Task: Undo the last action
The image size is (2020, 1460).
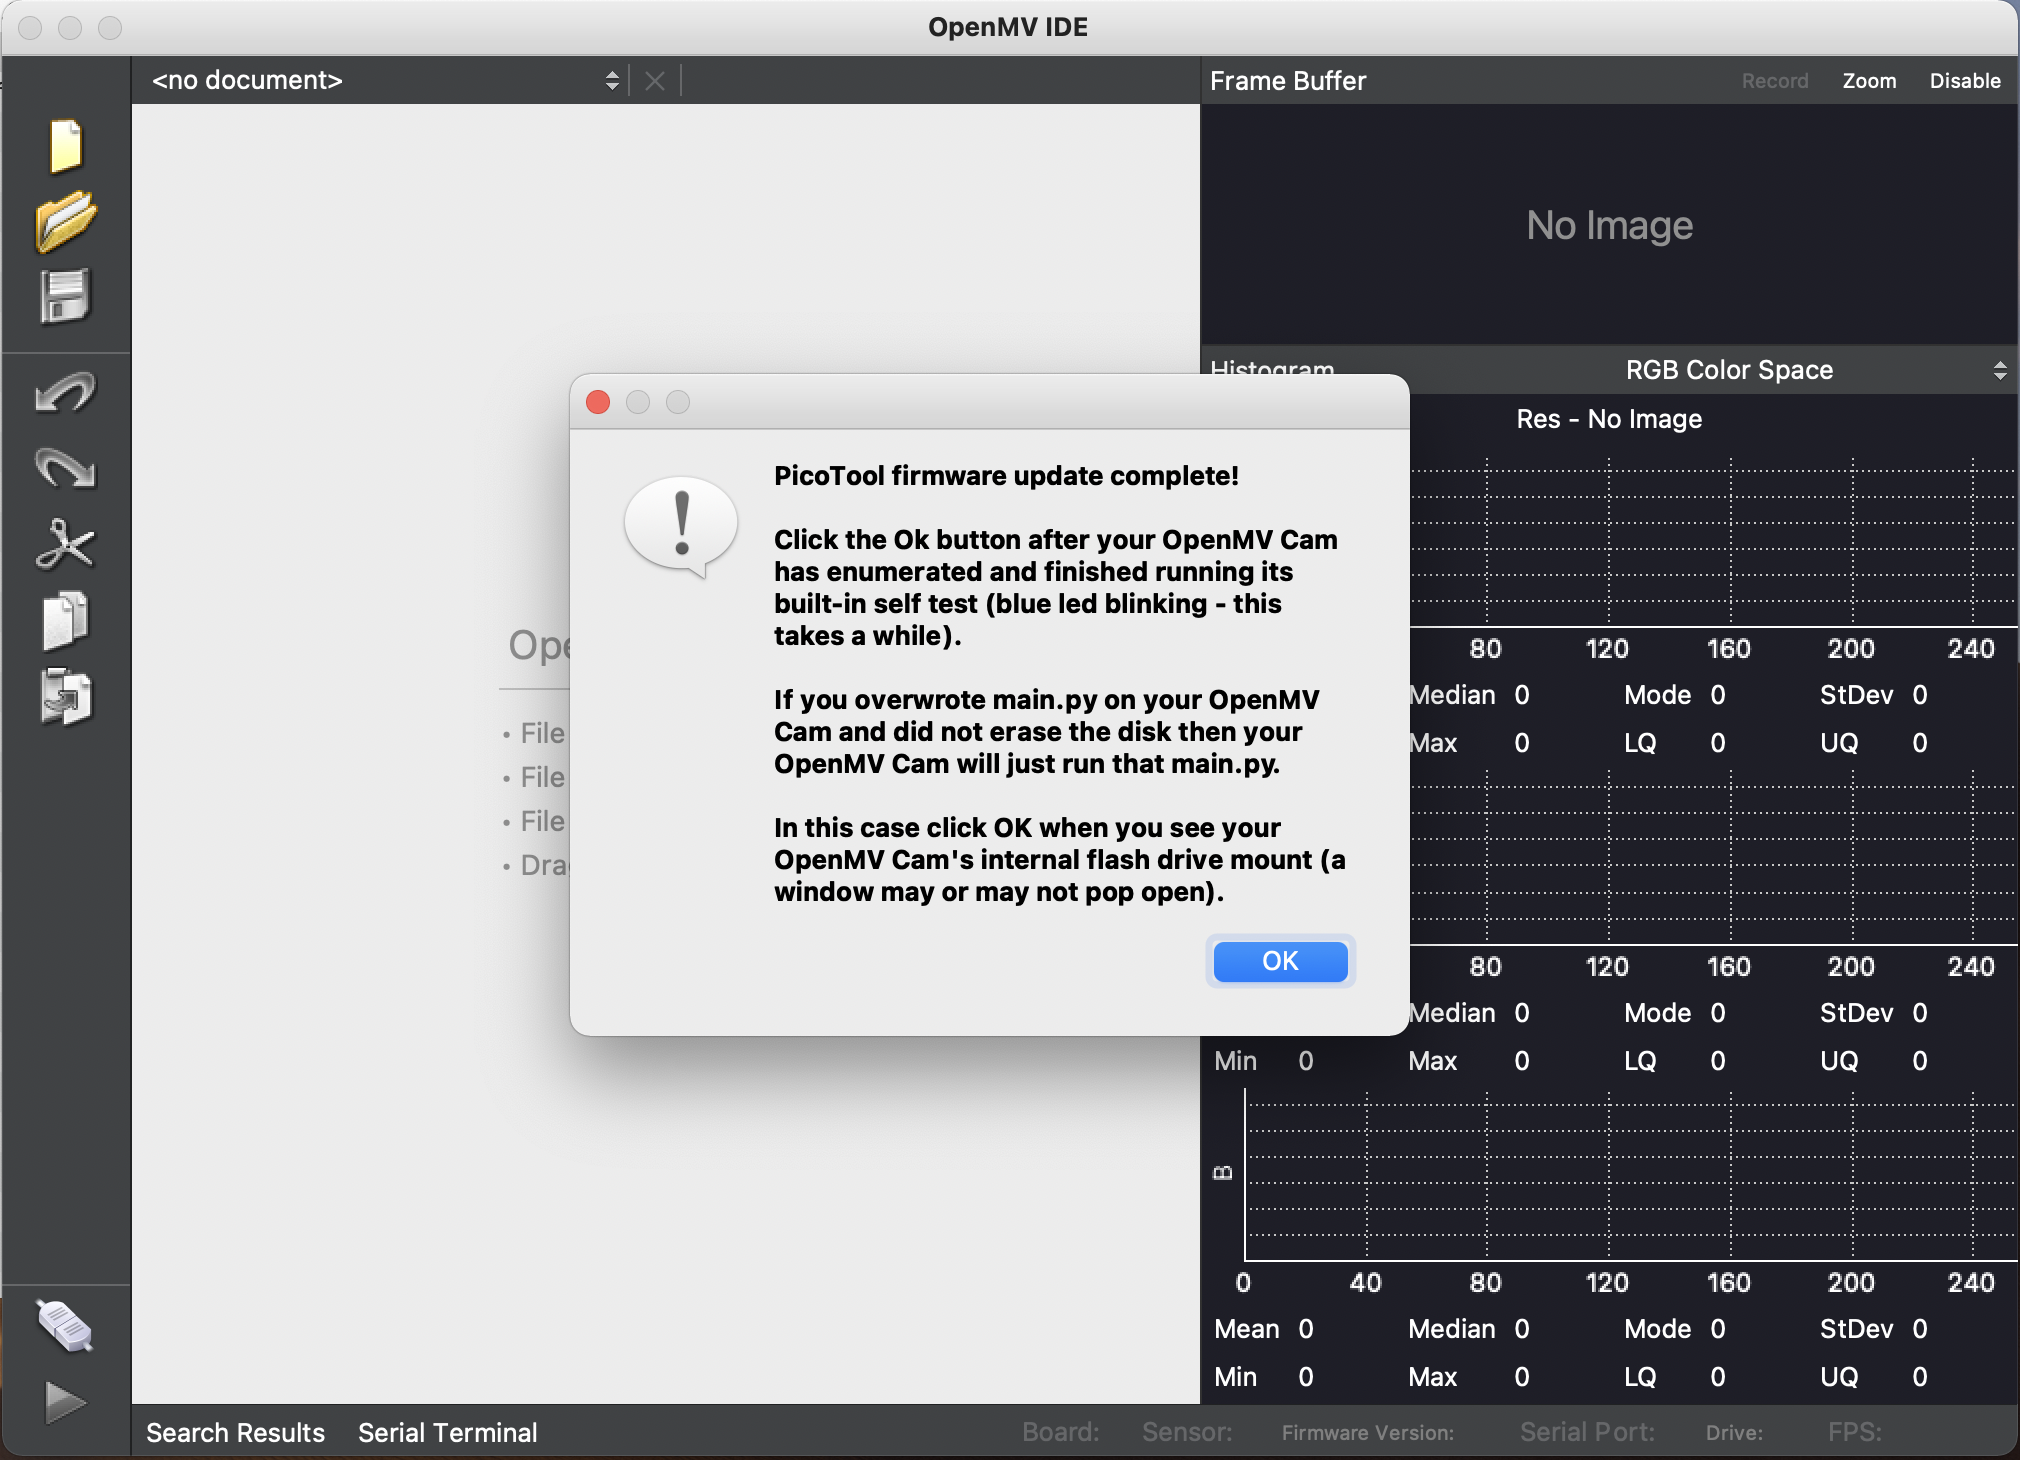Action: pos(64,393)
